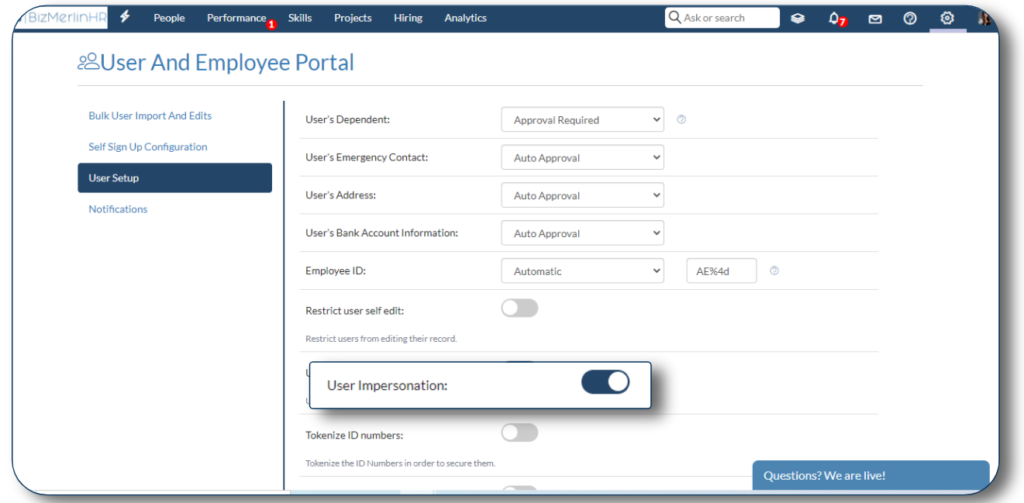Open Employee ID Automatic dropdown
1024x503 pixels.
coord(583,271)
